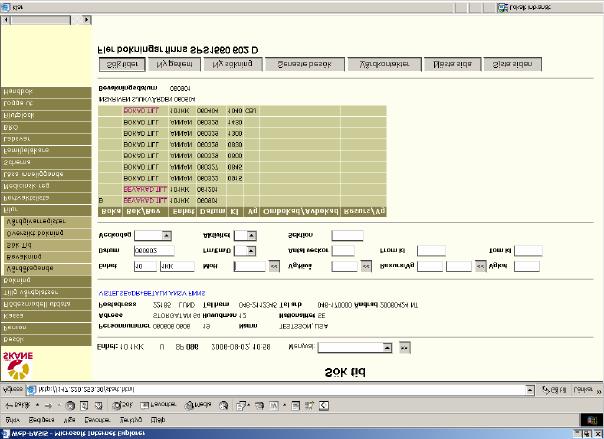The height and width of the screenshot is (439, 604).
Task: Click the page icon in the address bar
Action: [x=31, y=390]
